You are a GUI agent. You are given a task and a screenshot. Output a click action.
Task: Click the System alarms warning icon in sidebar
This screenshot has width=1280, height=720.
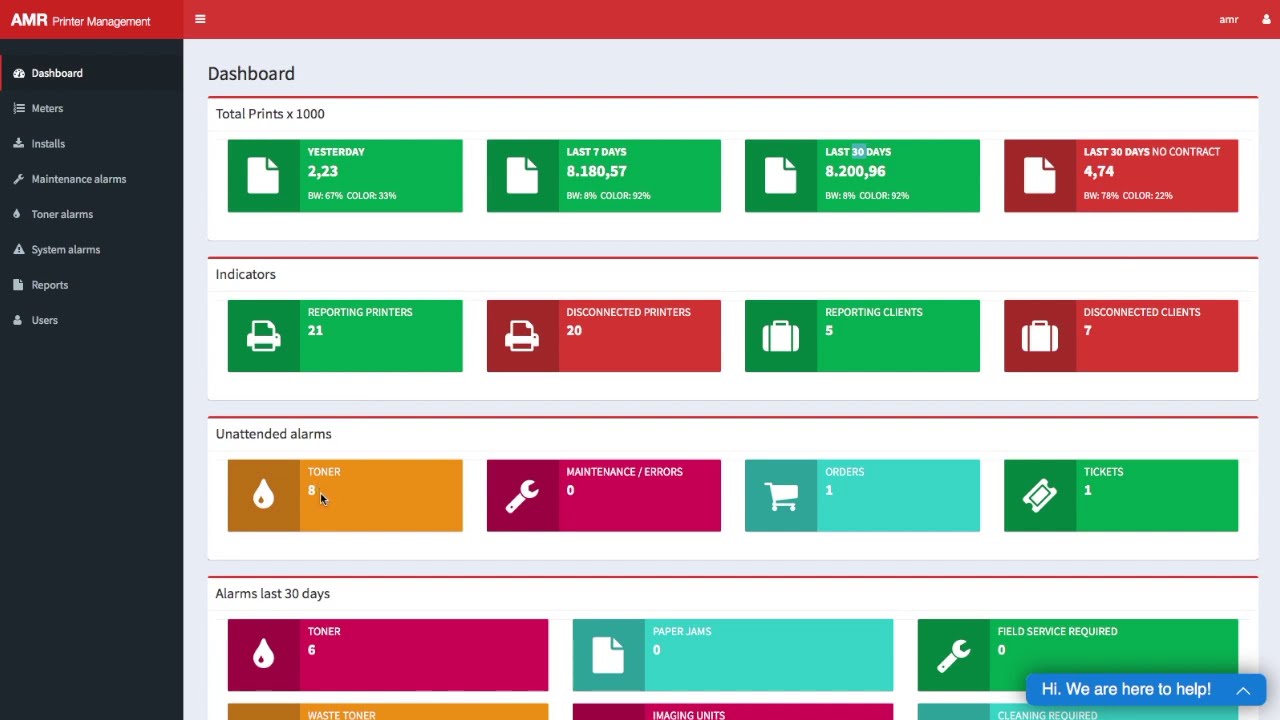[x=19, y=250]
